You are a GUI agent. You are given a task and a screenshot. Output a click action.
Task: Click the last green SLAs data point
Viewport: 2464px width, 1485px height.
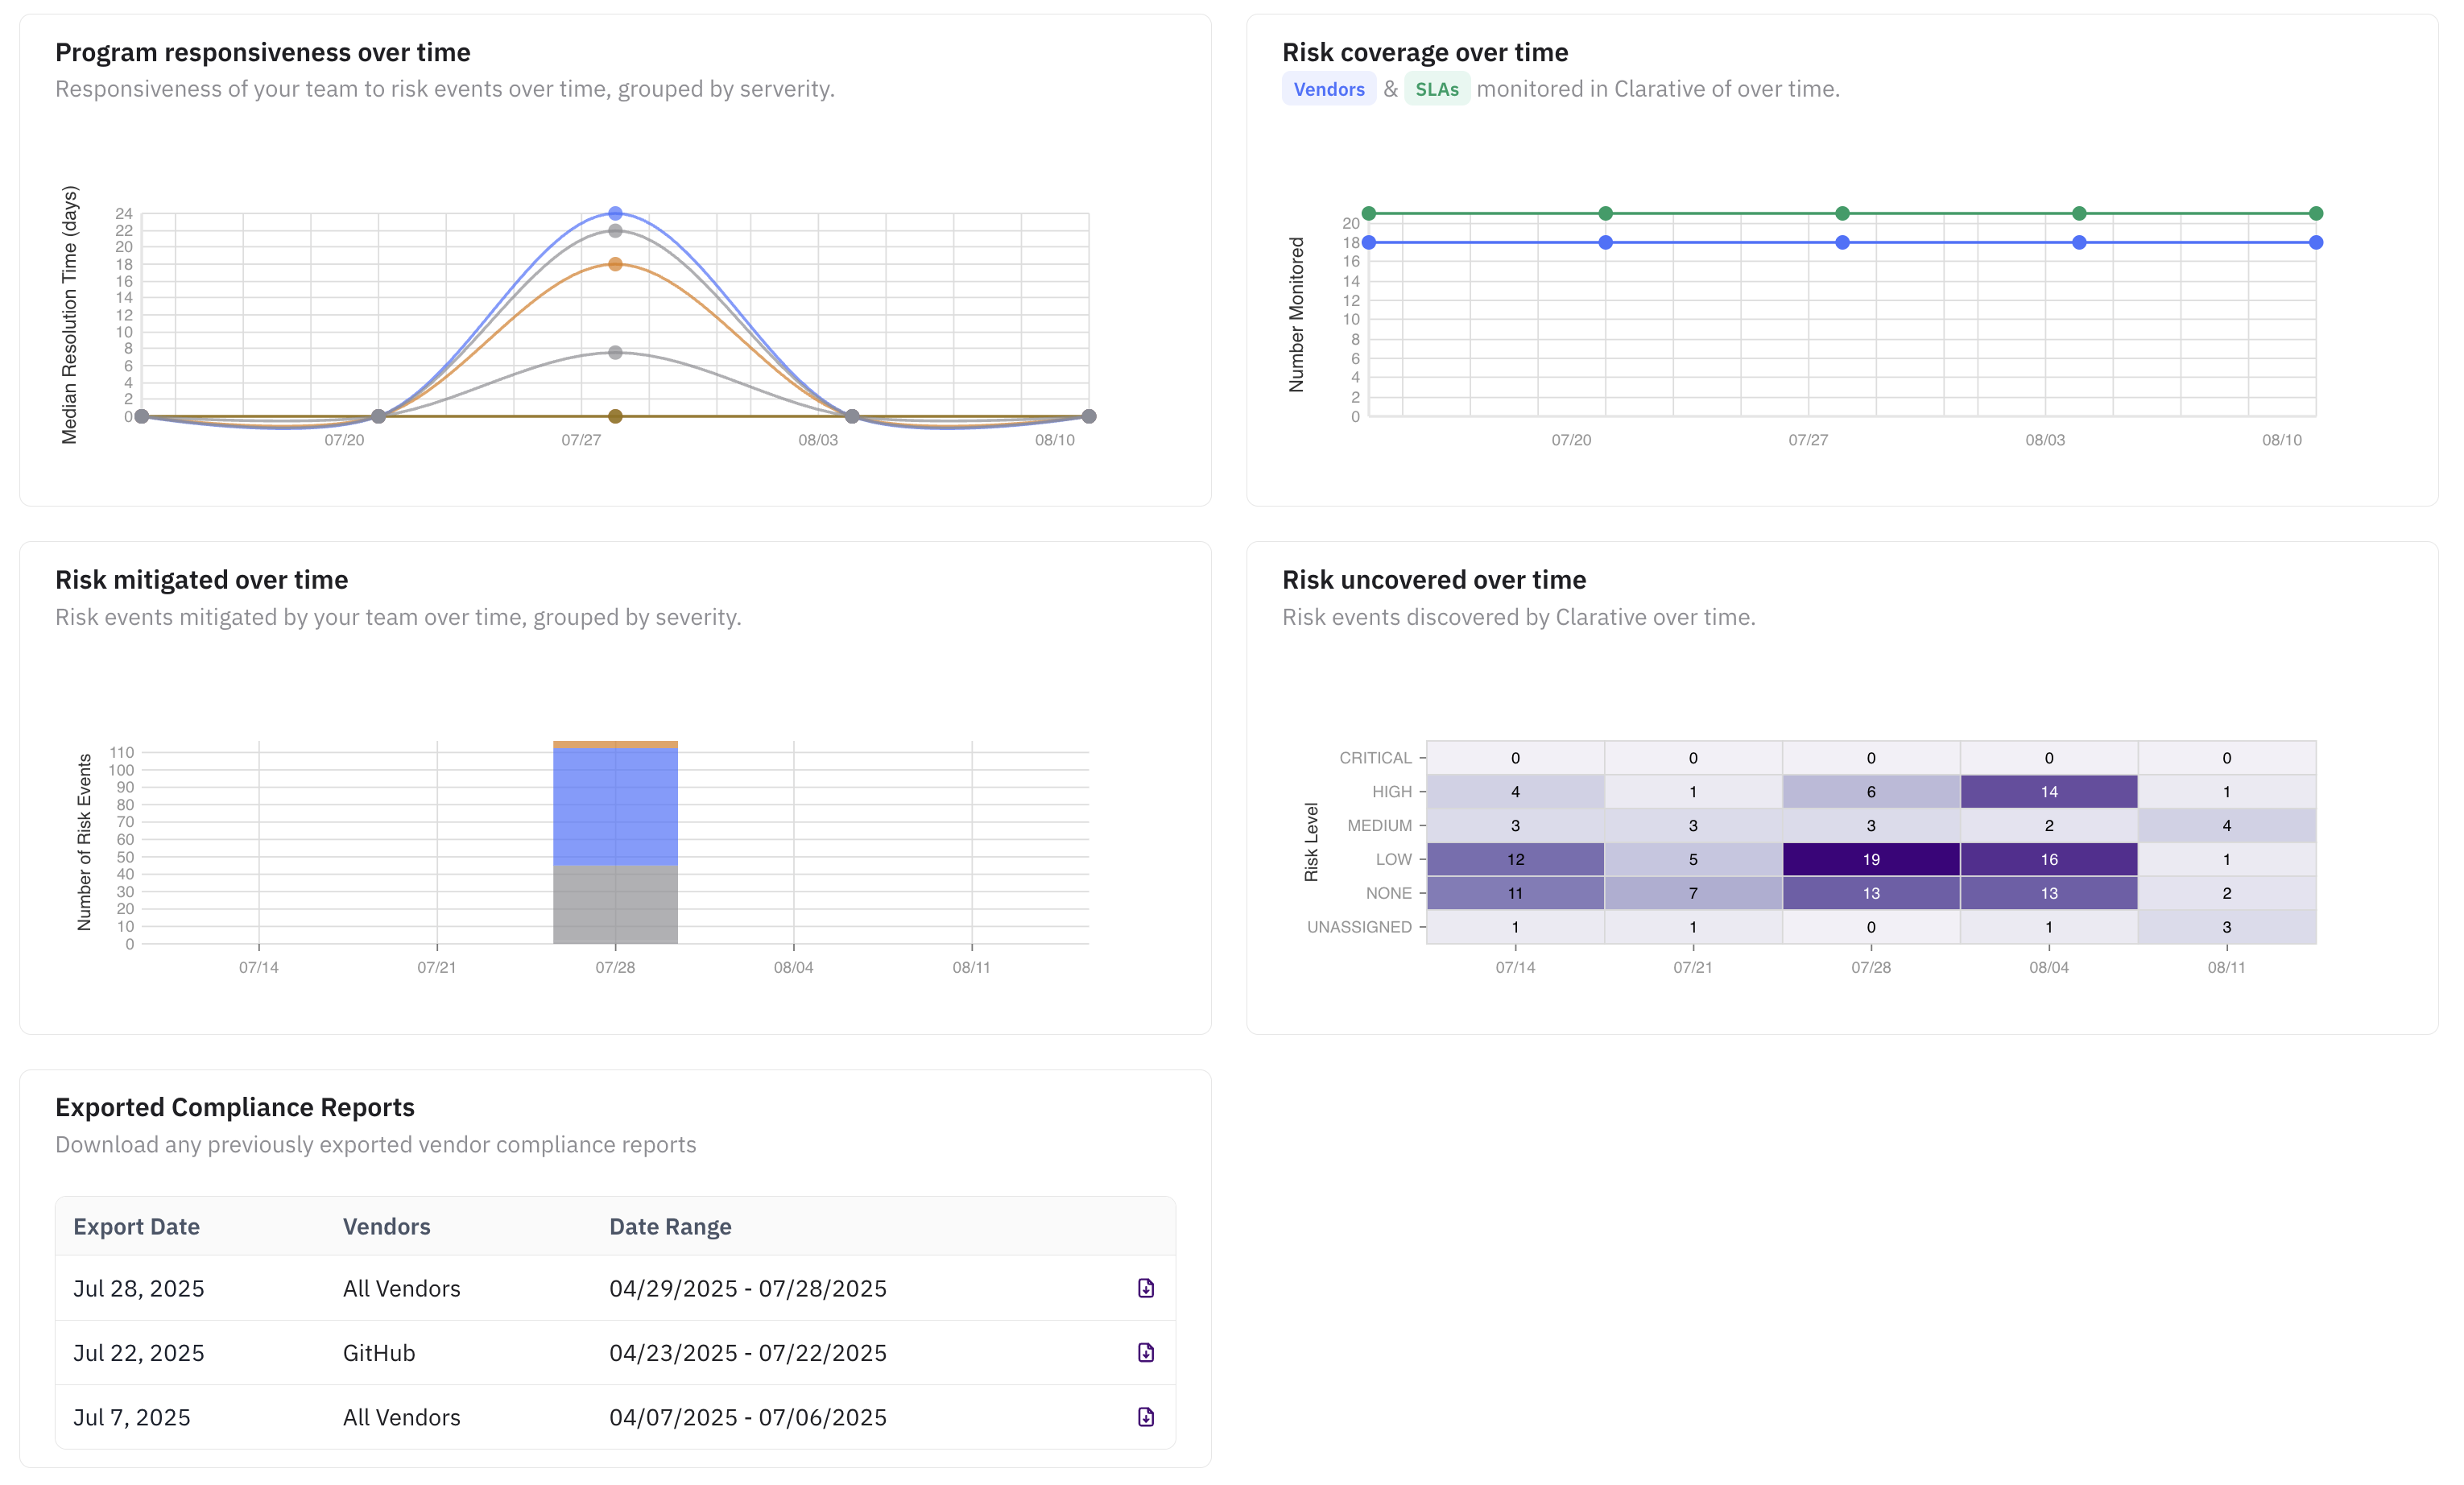tap(2316, 213)
